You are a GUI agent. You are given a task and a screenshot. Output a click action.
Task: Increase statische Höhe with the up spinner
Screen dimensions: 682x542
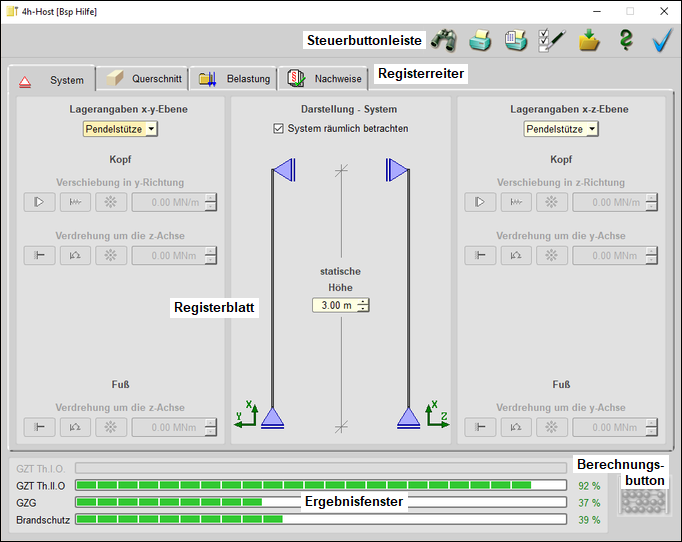(x=363, y=301)
